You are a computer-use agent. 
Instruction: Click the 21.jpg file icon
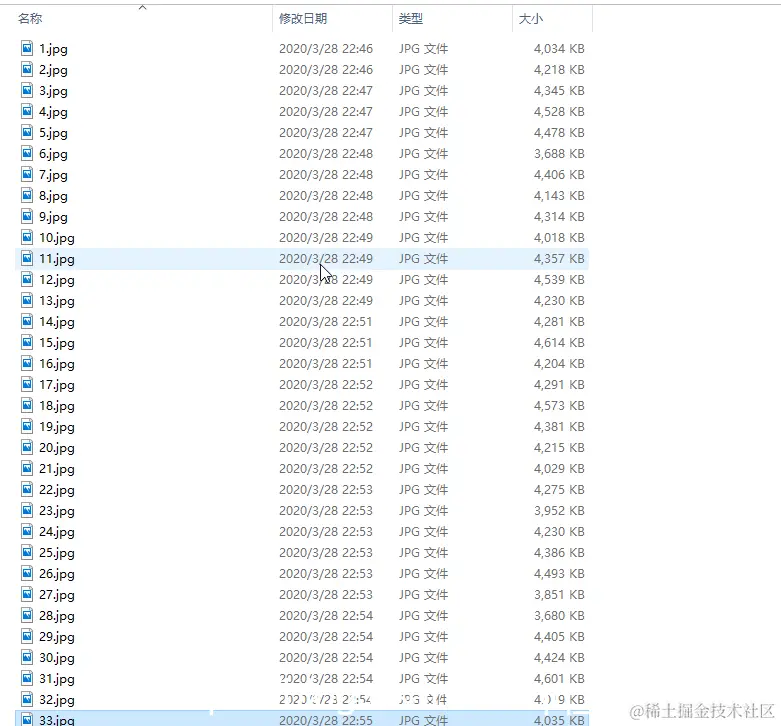27,469
